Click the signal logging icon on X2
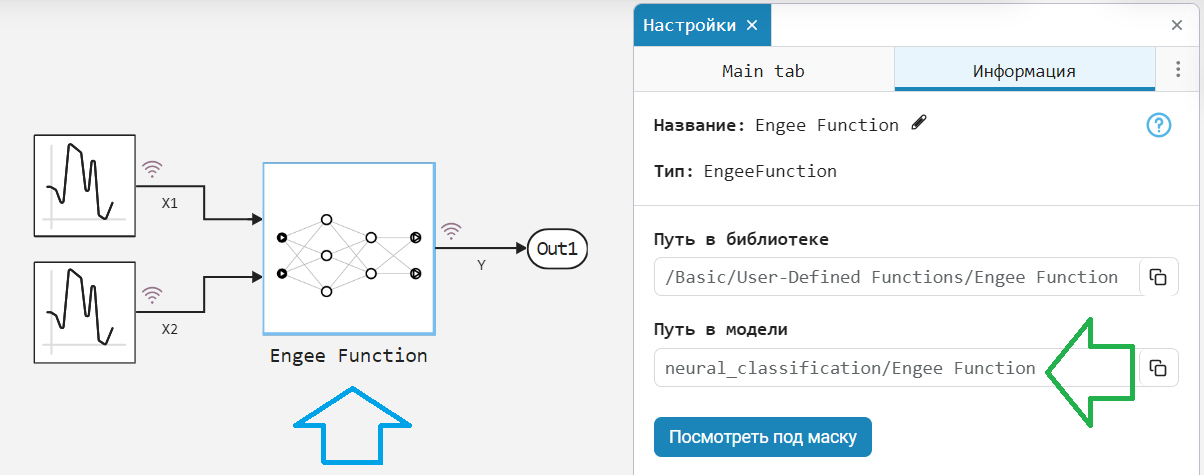The image size is (1204, 475). coord(152,295)
